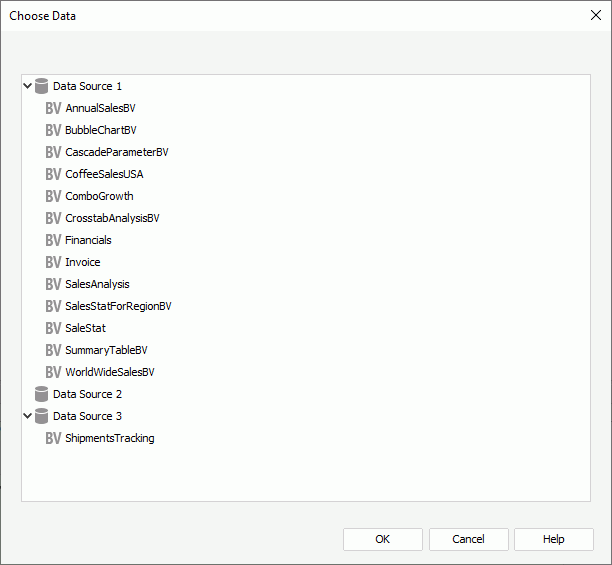The height and width of the screenshot is (565, 612).
Task: Click the BV icon beside ComboGrowth
Action: tap(53, 196)
